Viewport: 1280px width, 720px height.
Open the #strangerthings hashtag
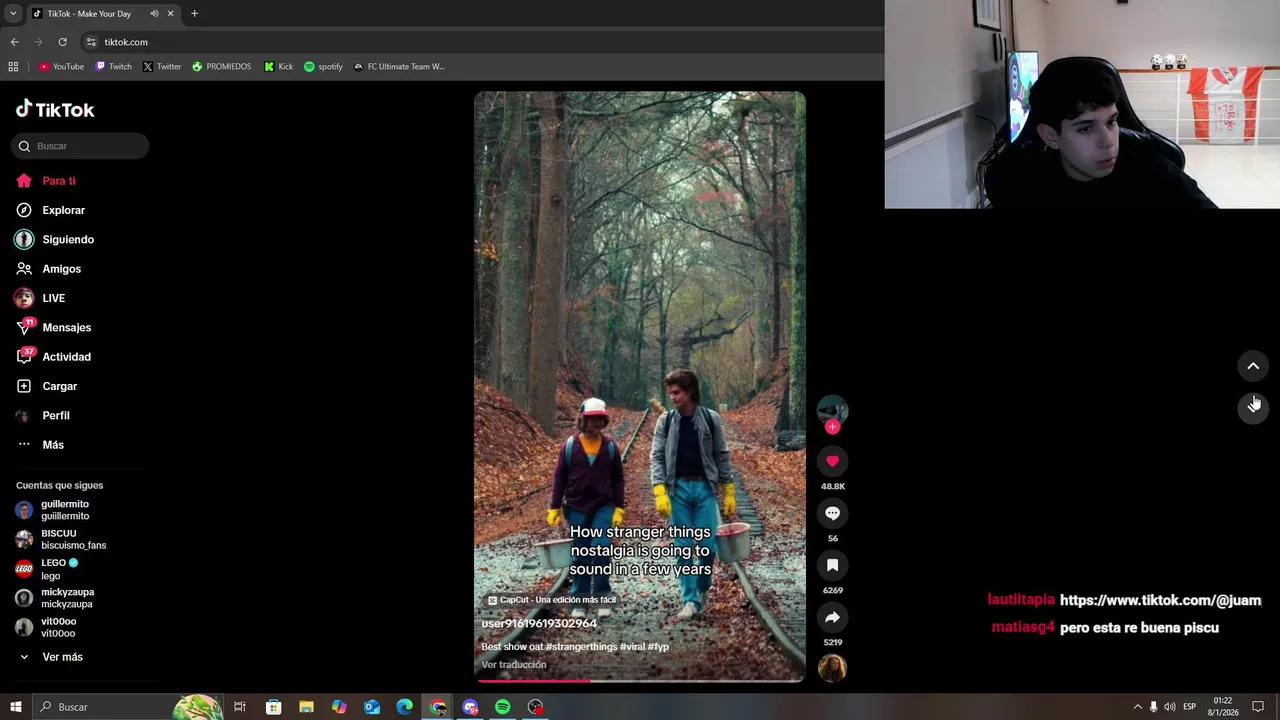(581, 647)
